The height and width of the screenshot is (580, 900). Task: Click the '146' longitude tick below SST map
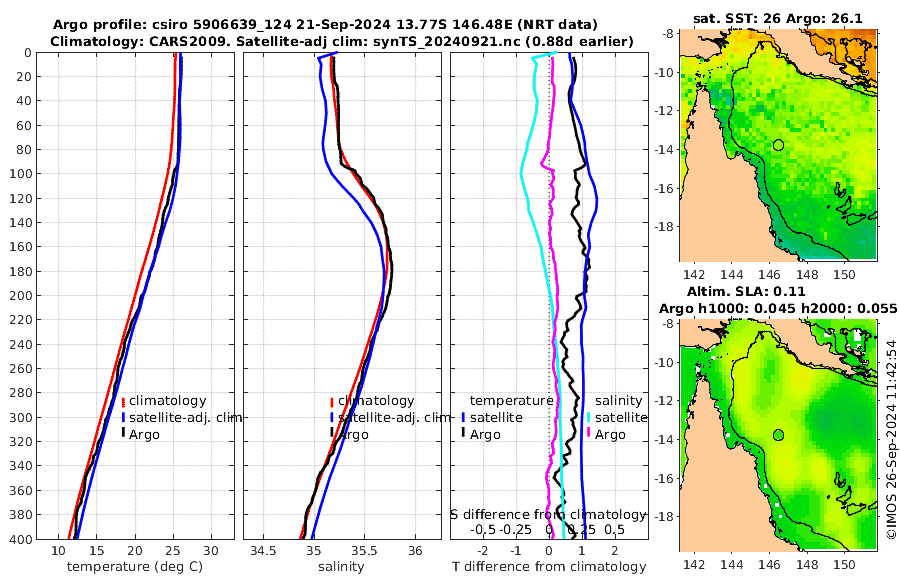tap(769, 274)
